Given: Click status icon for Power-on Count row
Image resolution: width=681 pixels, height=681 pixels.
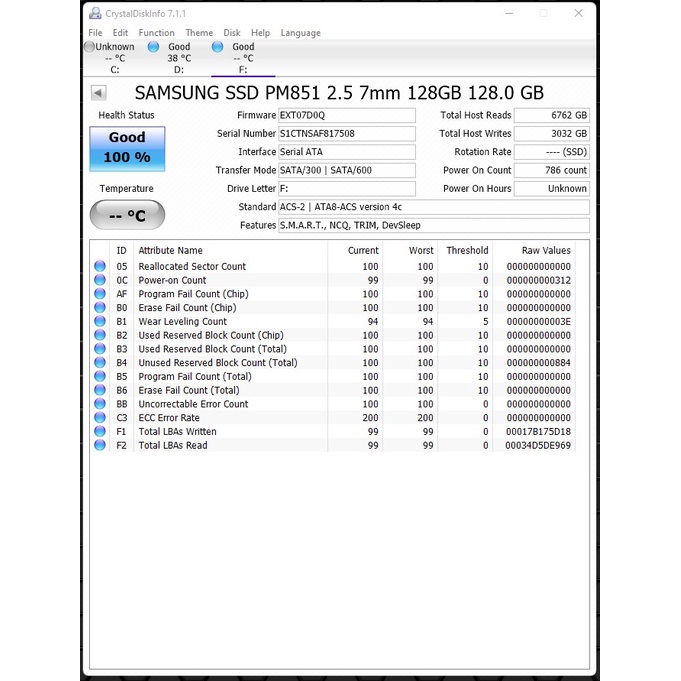Looking at the screenshot, I should (100, 280).
